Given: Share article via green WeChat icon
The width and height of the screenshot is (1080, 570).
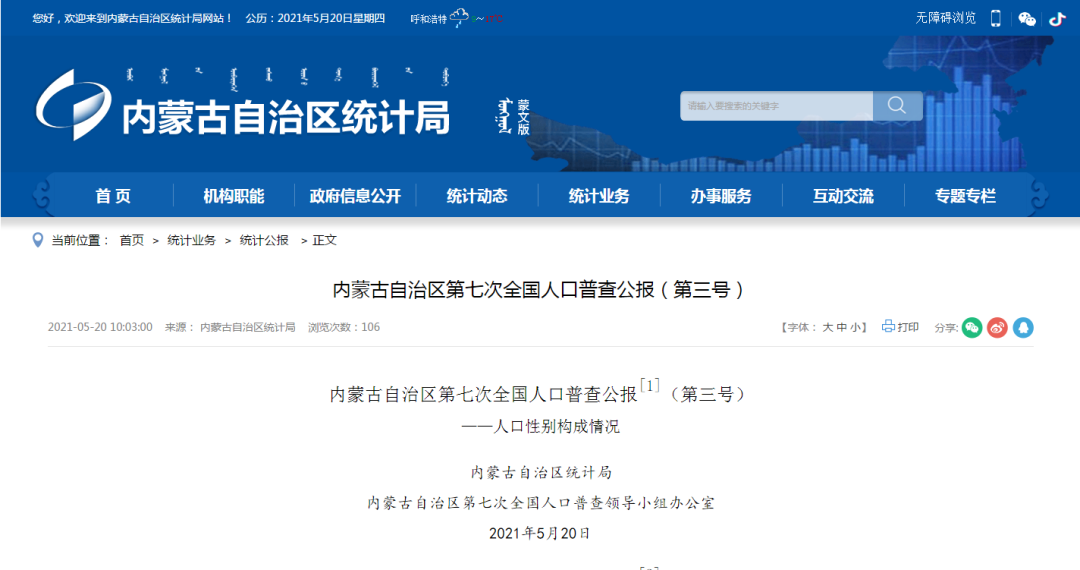Looking at the screenshot, I should pos(972,328).
